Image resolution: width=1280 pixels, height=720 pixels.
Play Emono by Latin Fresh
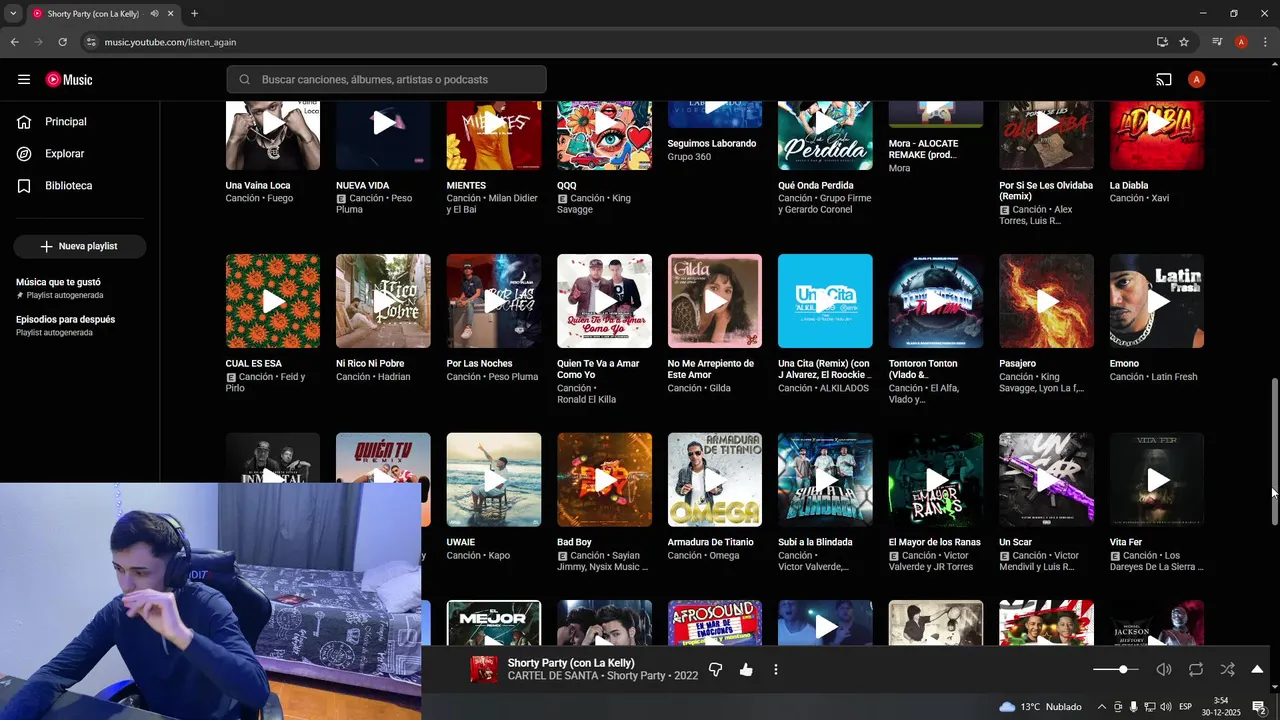coord(1157,301)
